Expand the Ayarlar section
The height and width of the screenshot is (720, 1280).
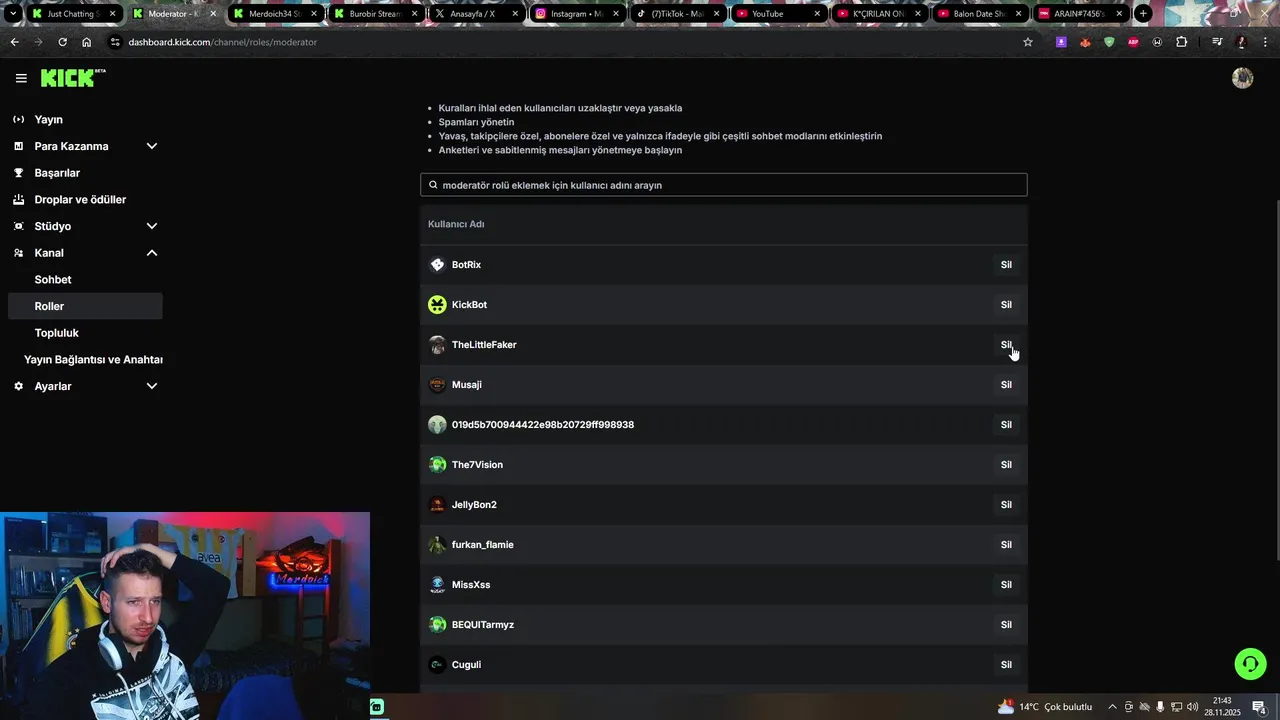click(85, 386)
